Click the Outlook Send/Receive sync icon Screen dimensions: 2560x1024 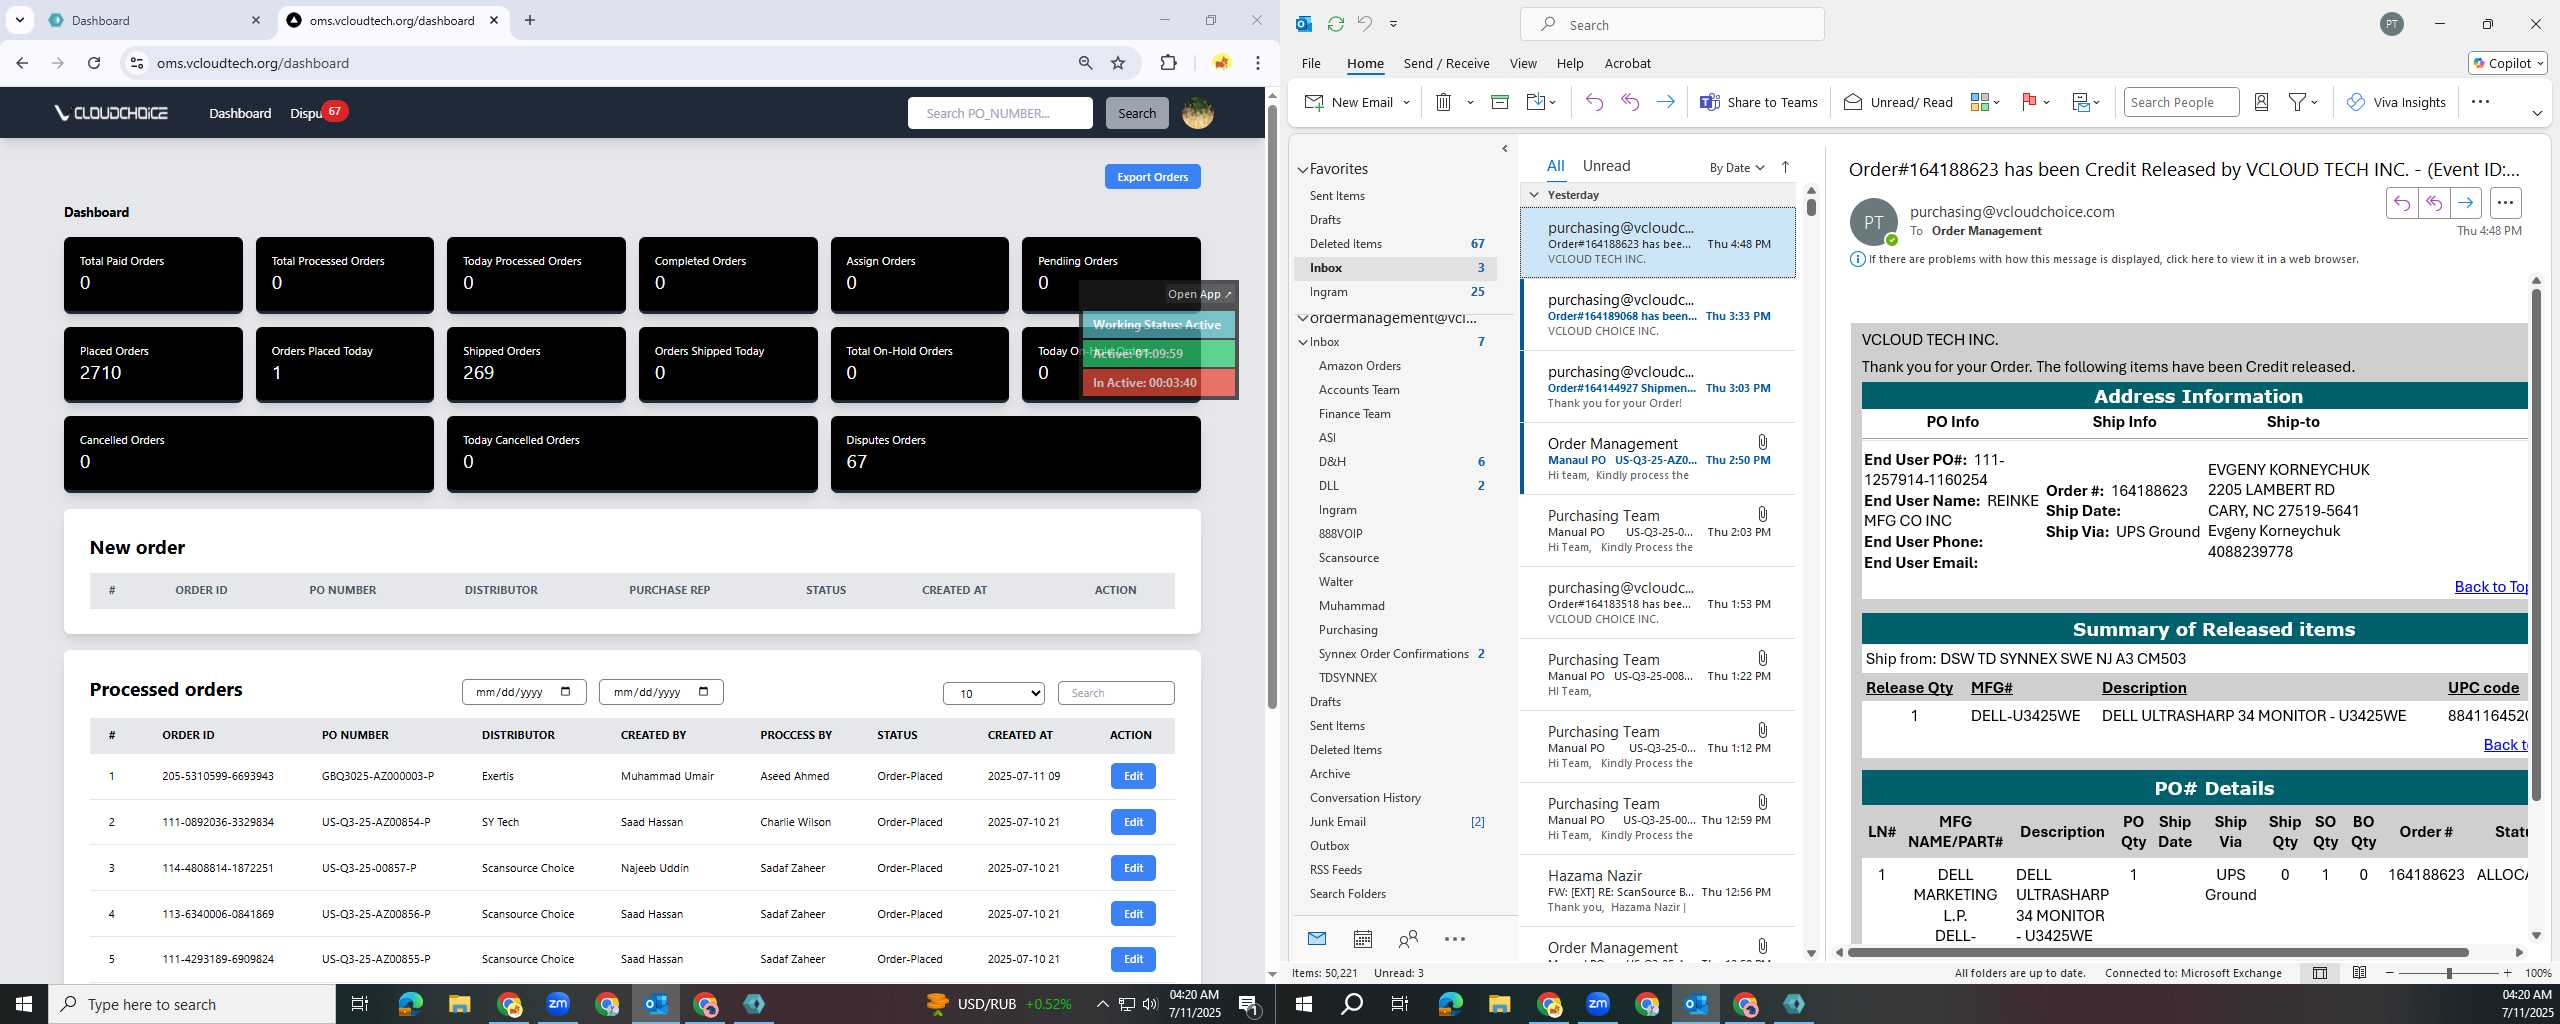point(1335,24)
